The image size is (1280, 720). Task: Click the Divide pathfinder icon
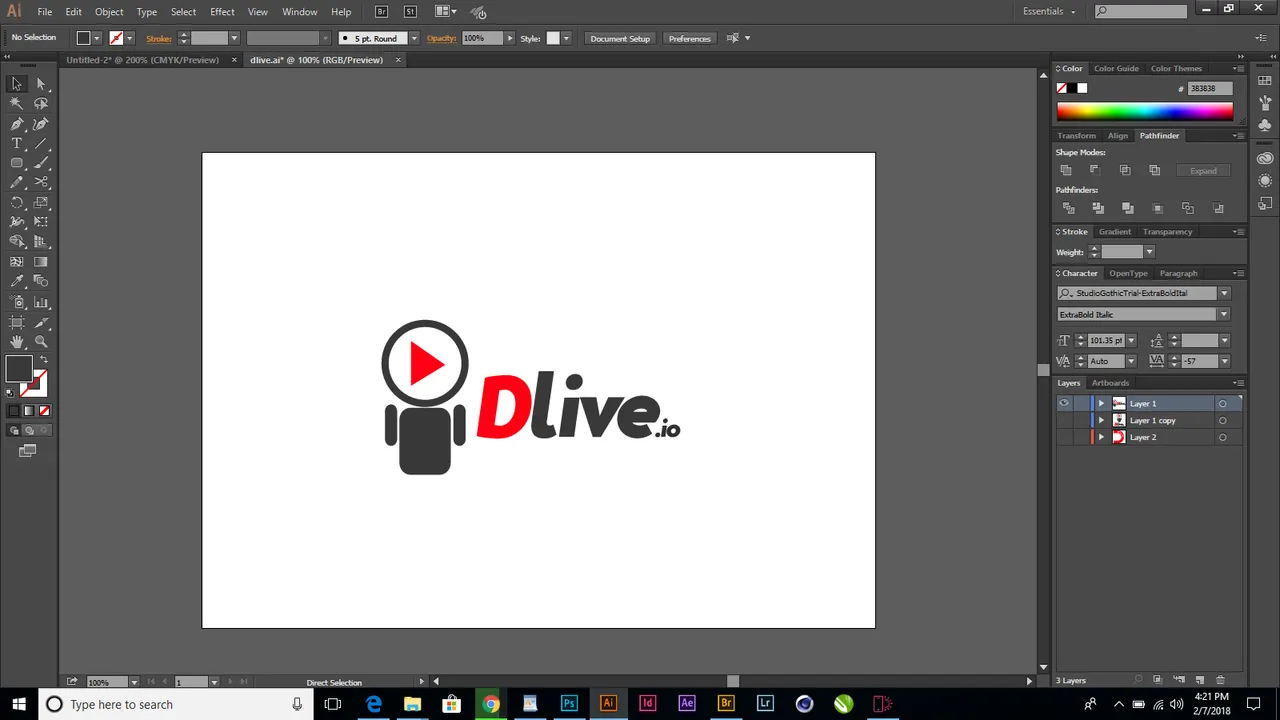(x=1068, y=208)
